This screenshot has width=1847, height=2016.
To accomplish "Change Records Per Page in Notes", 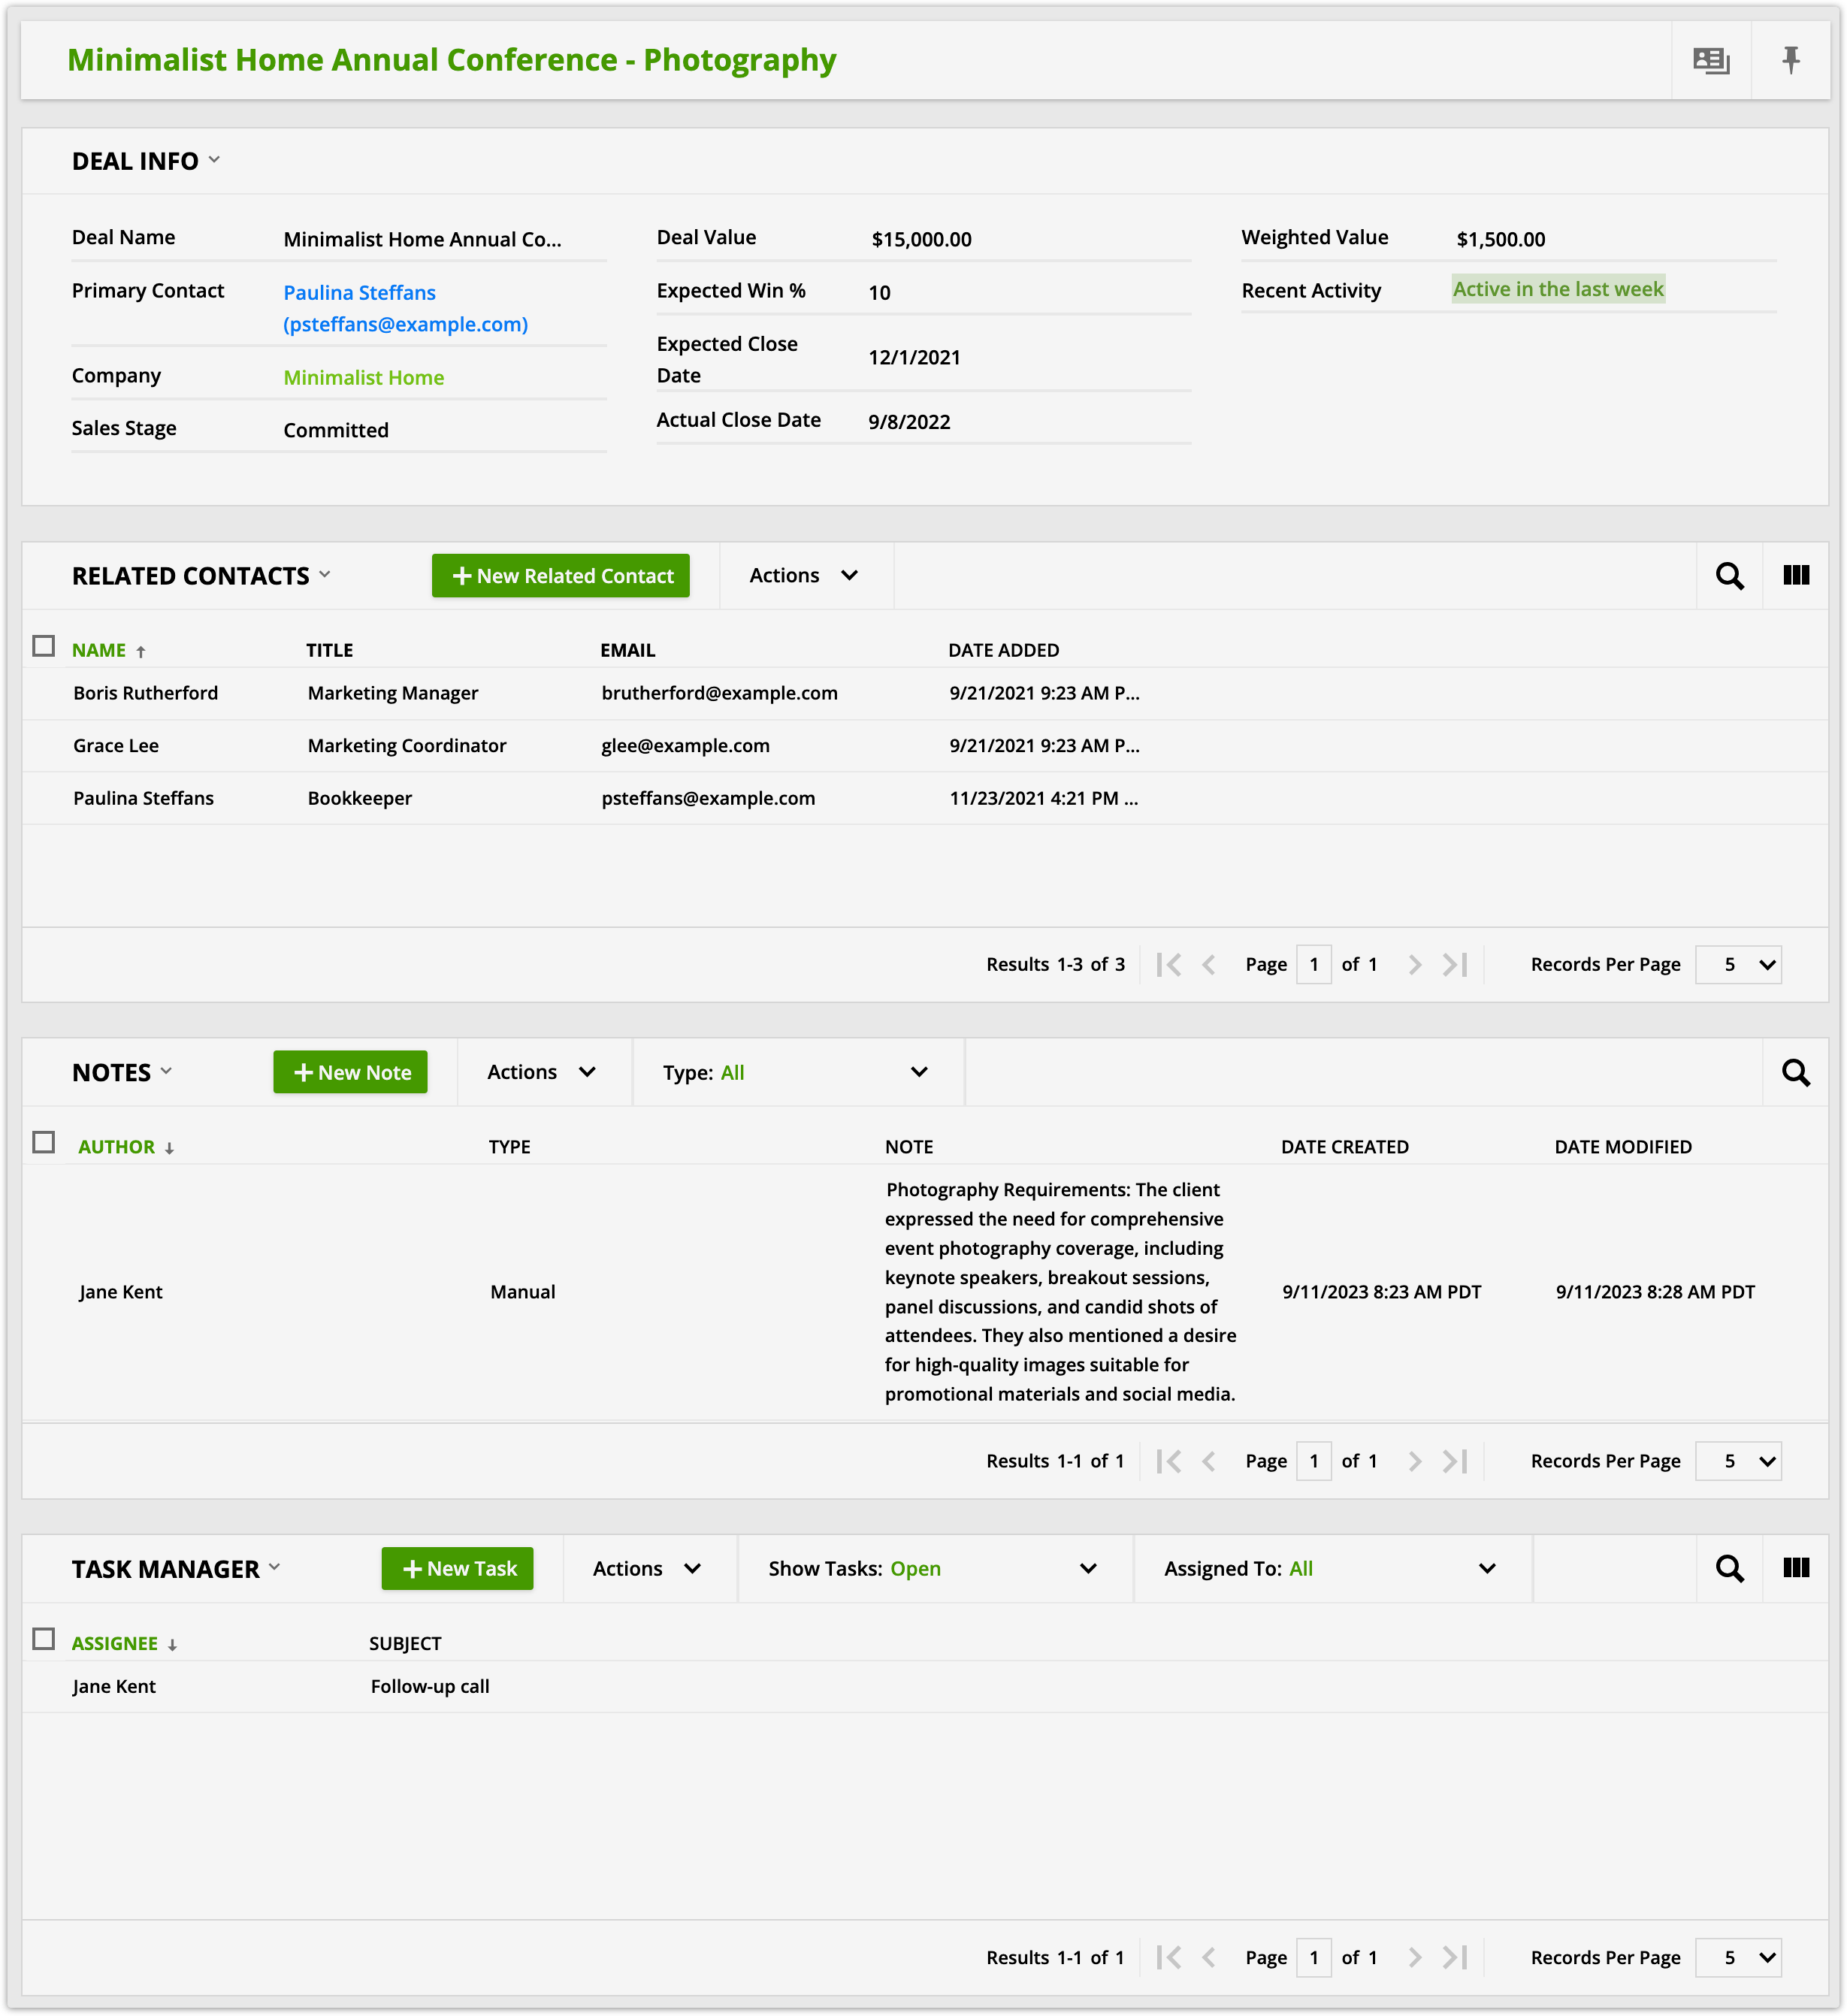I will pyautogui.click(x=1738, y=1461).
